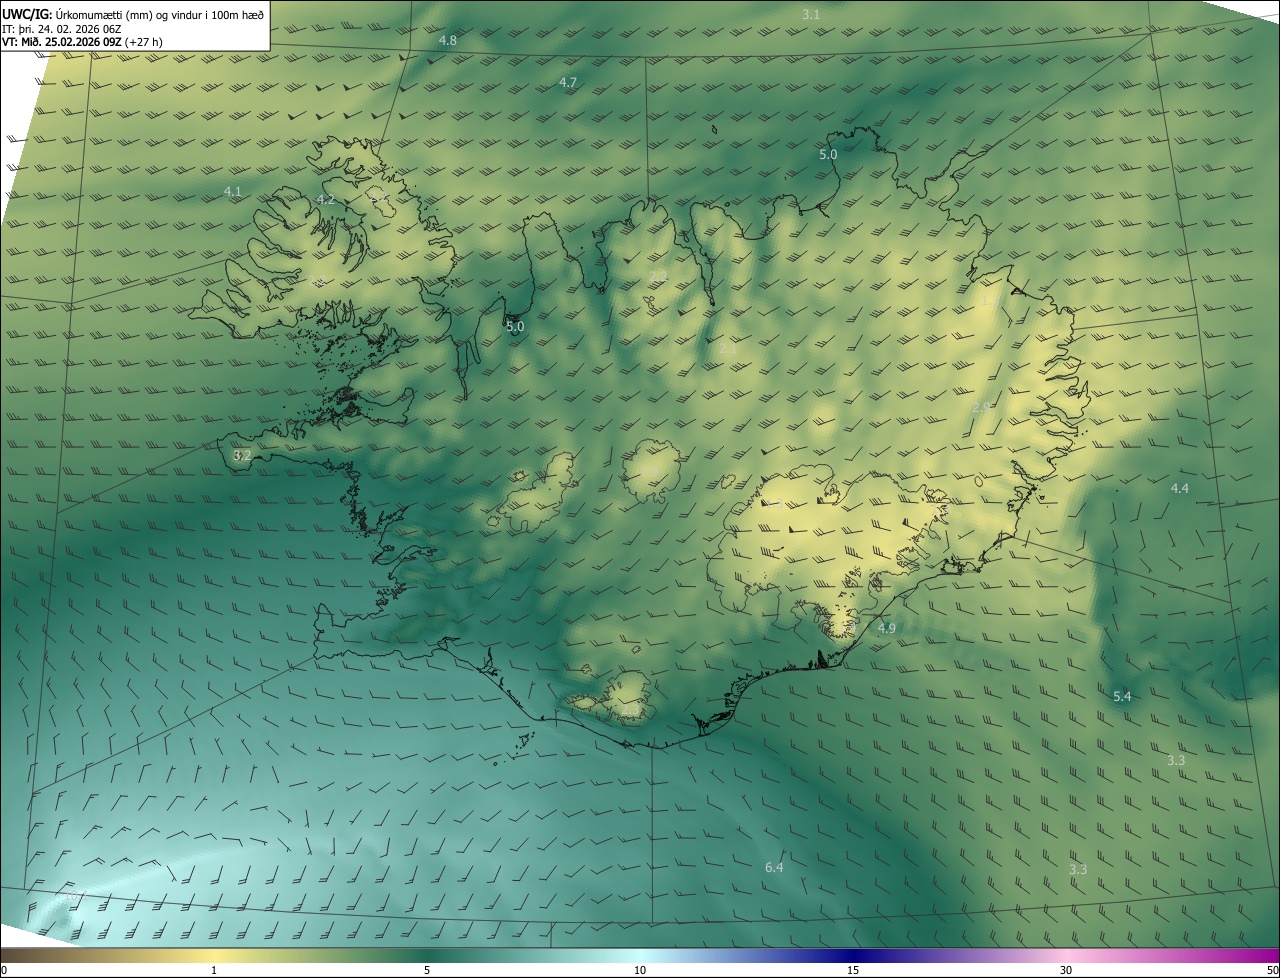The width and height of the screenshot is (1280, 978).
Task: Click the 4.7 precipitation value
Action: pos(568,83)
